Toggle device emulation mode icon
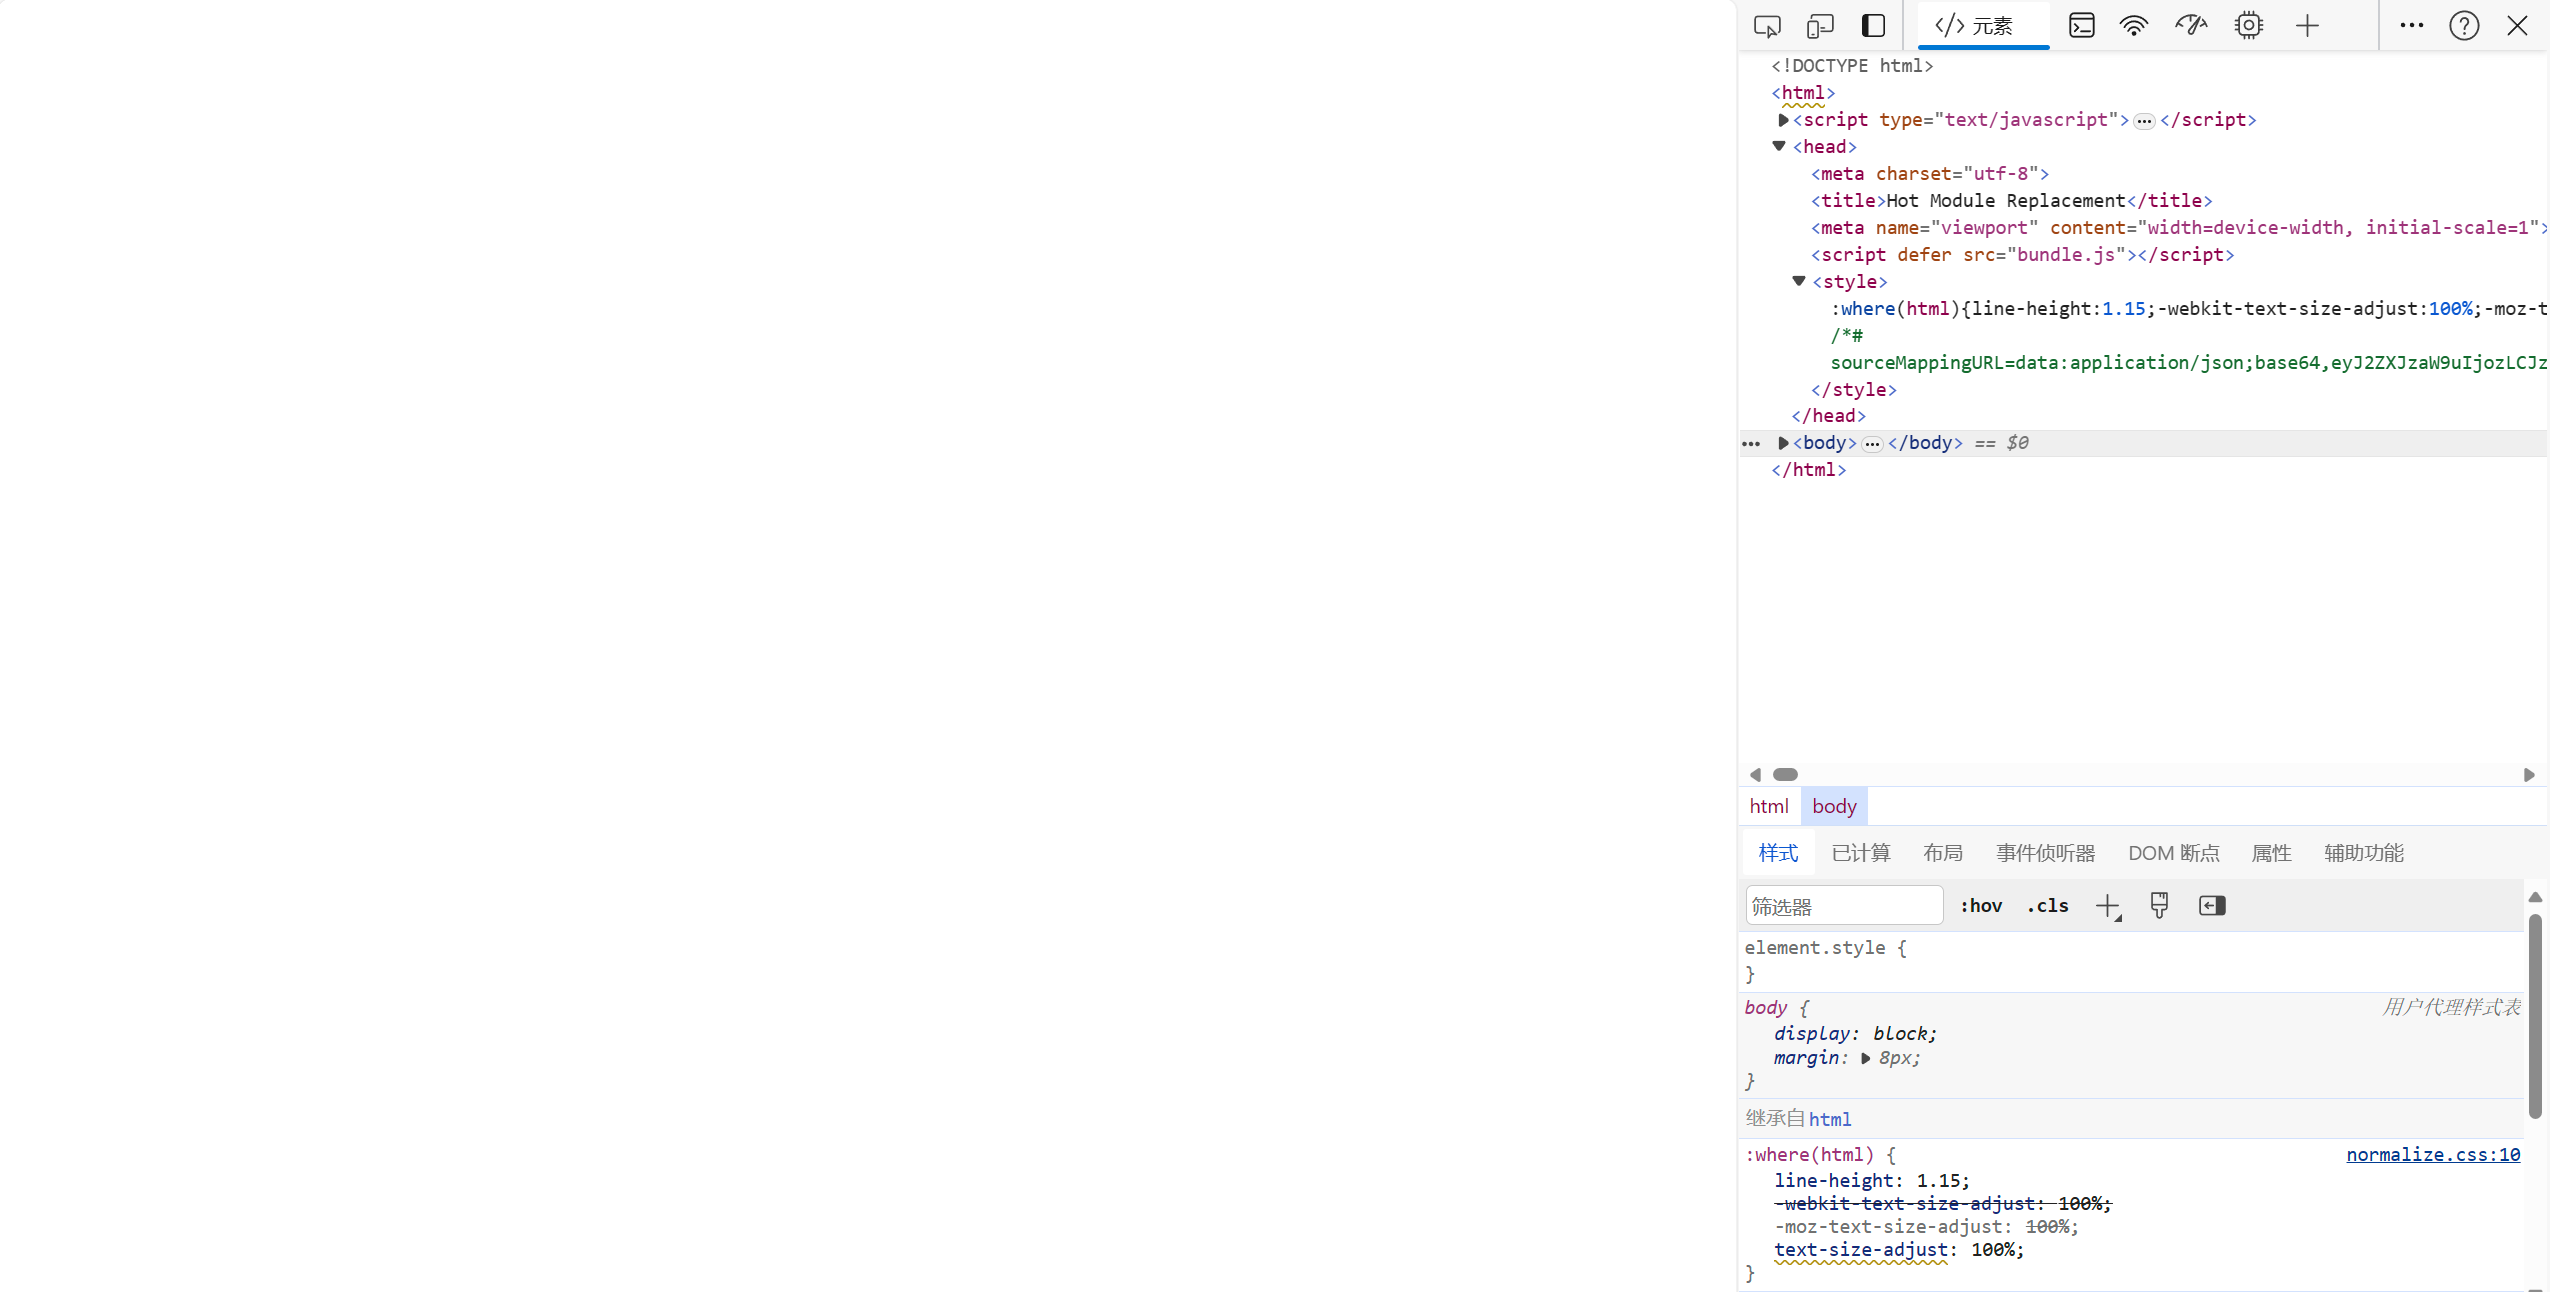This screenshot has width=2550, height=1292. point(1820,26)
